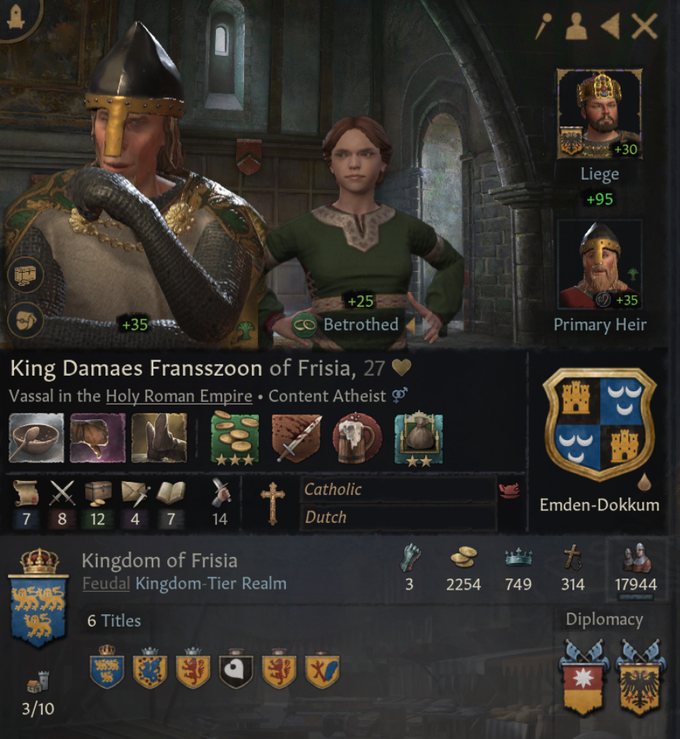Image resolution: width=680 pixels, height=739 pixels.
Task: Expand the Betrothed arrow next to spouse
Action: pyautogui.click(x=410, y=325)
